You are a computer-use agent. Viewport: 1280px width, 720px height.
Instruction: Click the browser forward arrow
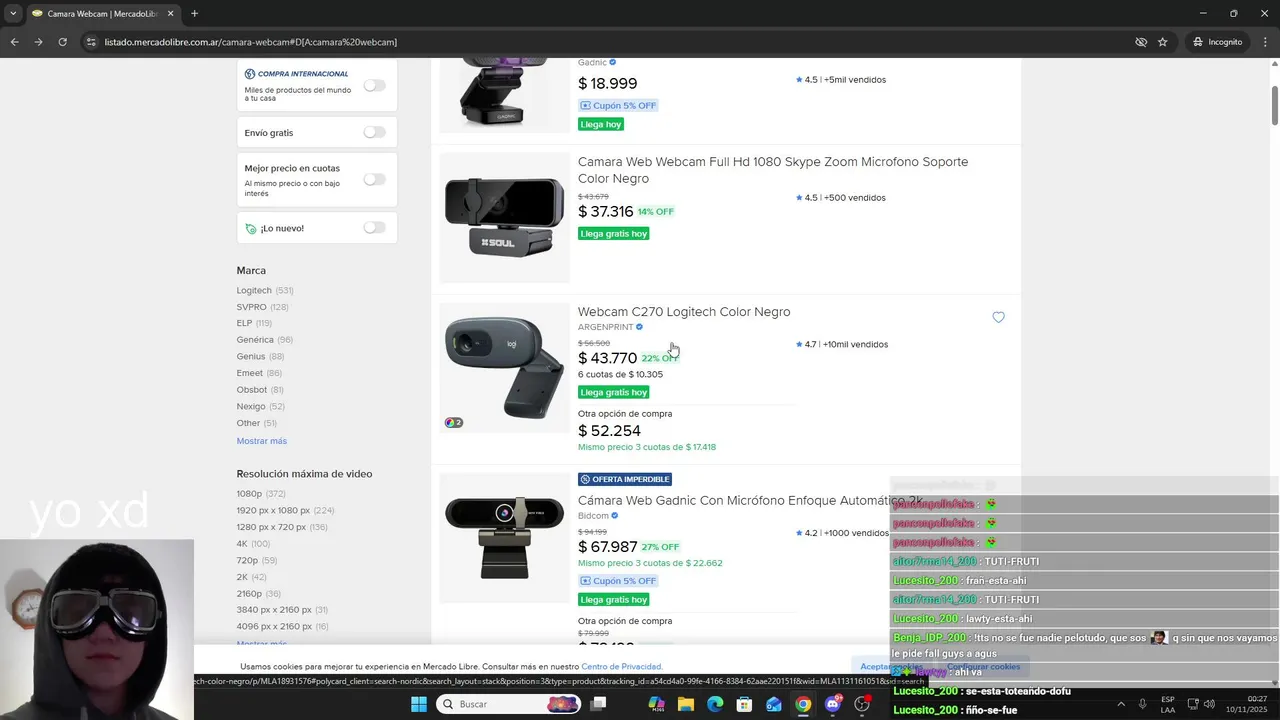[x=38, y=42]
